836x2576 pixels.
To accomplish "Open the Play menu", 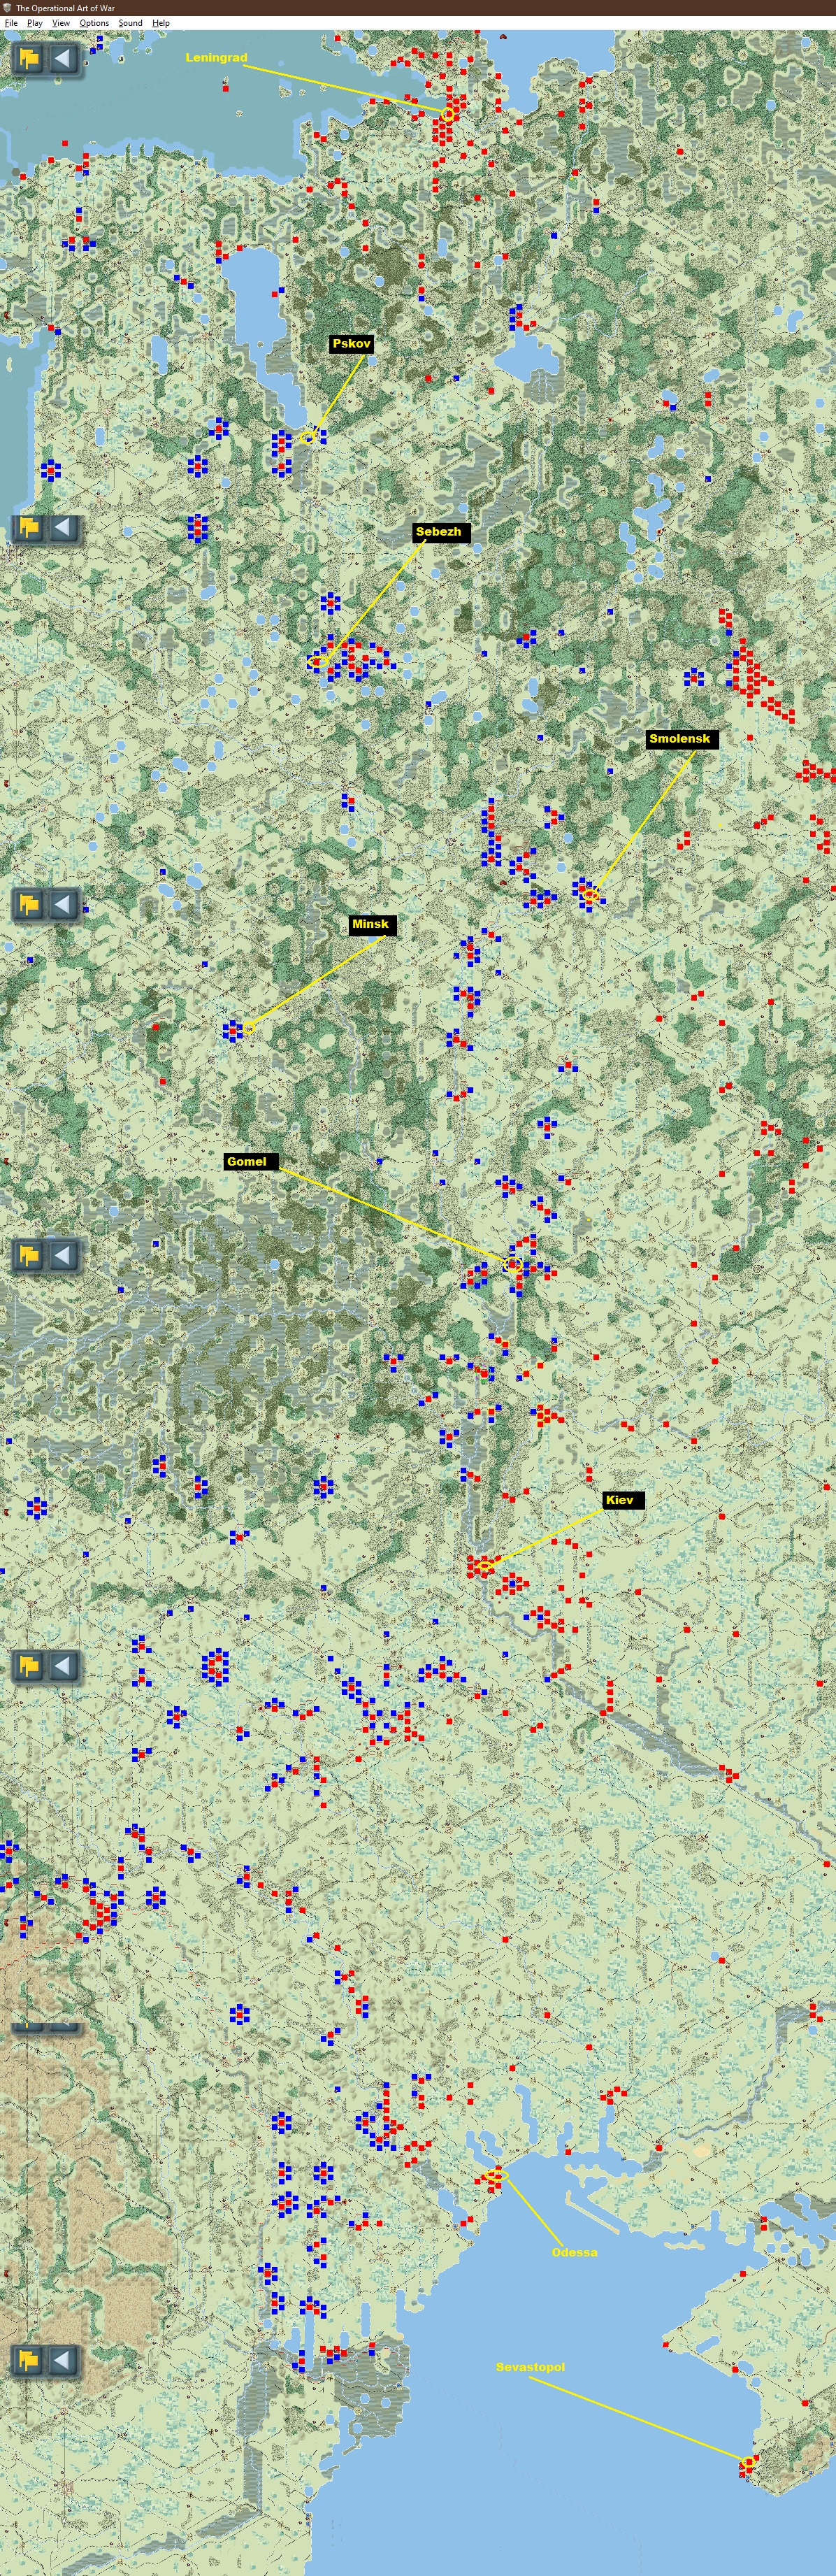I will click(x=35, y=22).
